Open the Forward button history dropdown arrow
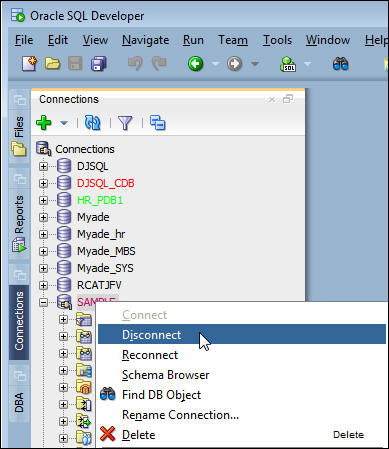 click(x=255, y=63)
